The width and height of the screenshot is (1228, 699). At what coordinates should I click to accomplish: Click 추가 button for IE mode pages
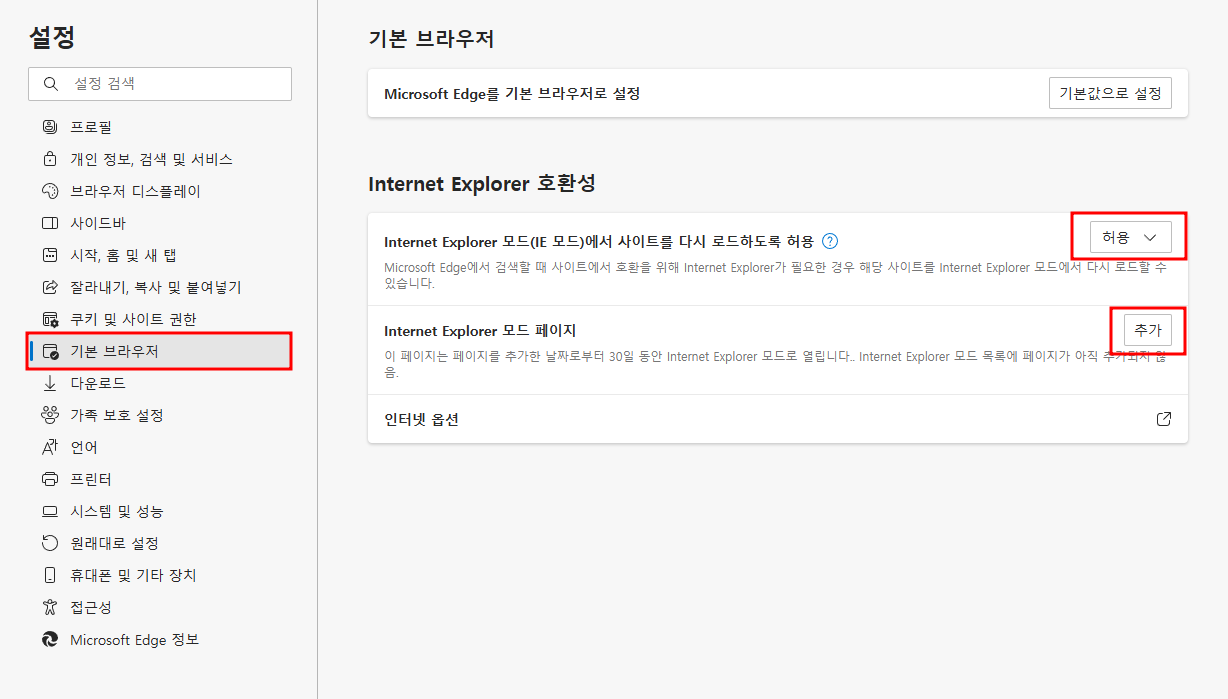1148,330
